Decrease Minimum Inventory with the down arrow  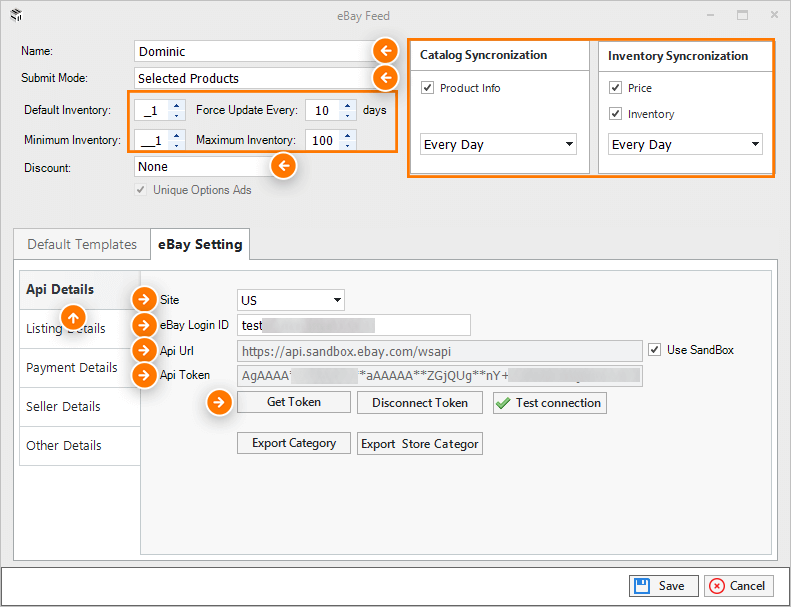tap(177, 146)
